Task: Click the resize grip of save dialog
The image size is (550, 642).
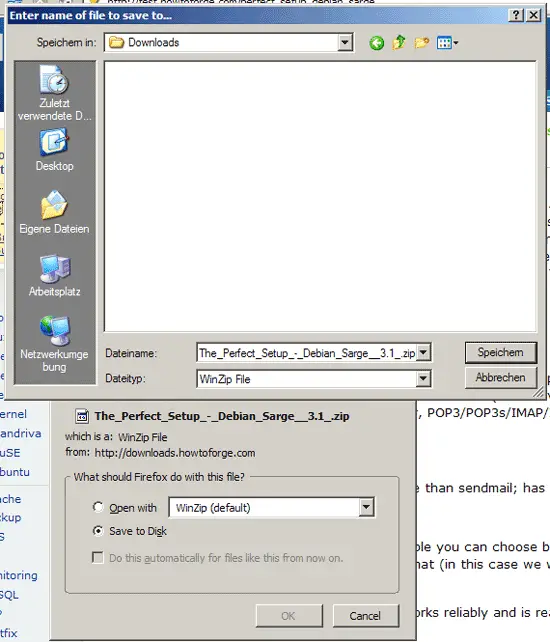Action: click(539, 393)
